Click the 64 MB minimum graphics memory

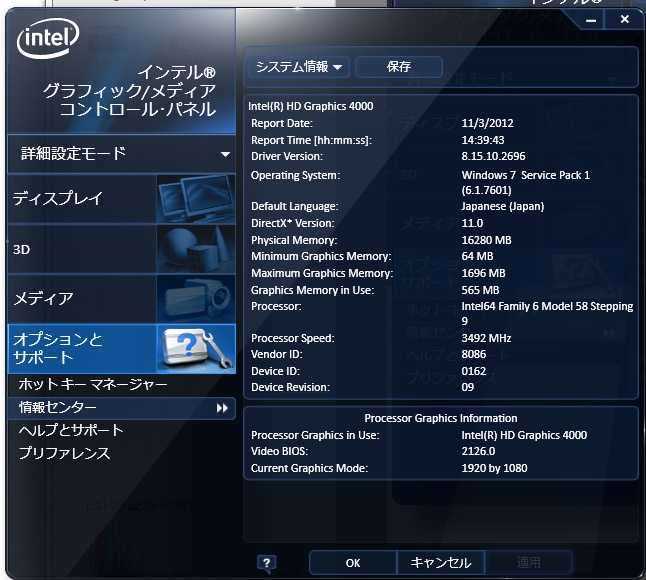(477, 256)
